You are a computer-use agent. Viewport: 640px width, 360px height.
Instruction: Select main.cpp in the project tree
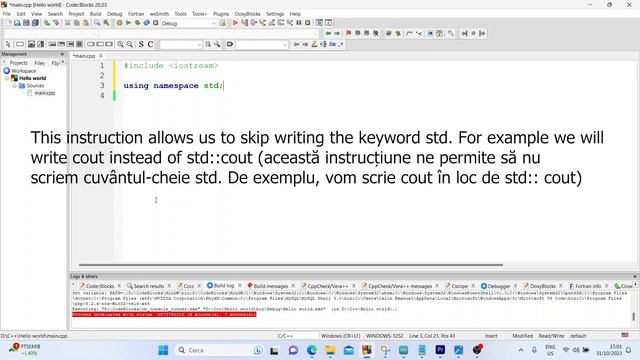tap(44, 93)
